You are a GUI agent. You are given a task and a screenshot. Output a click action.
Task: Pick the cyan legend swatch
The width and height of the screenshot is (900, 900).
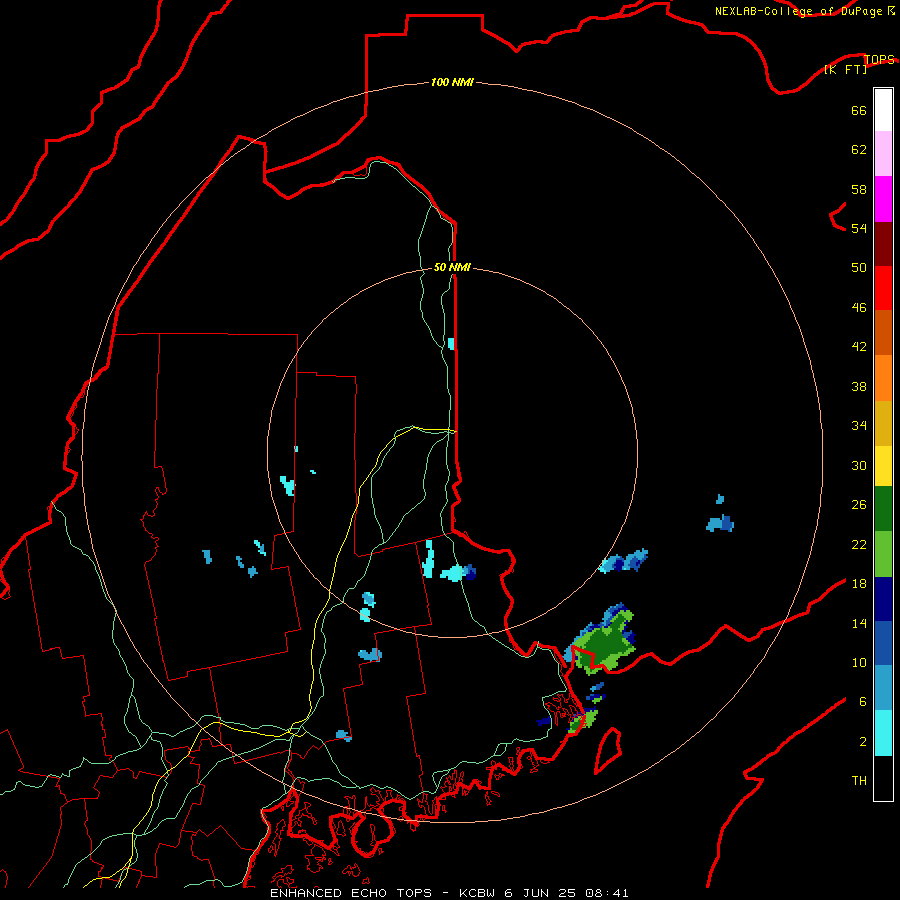pyautogui.click(x=883, y=733)
